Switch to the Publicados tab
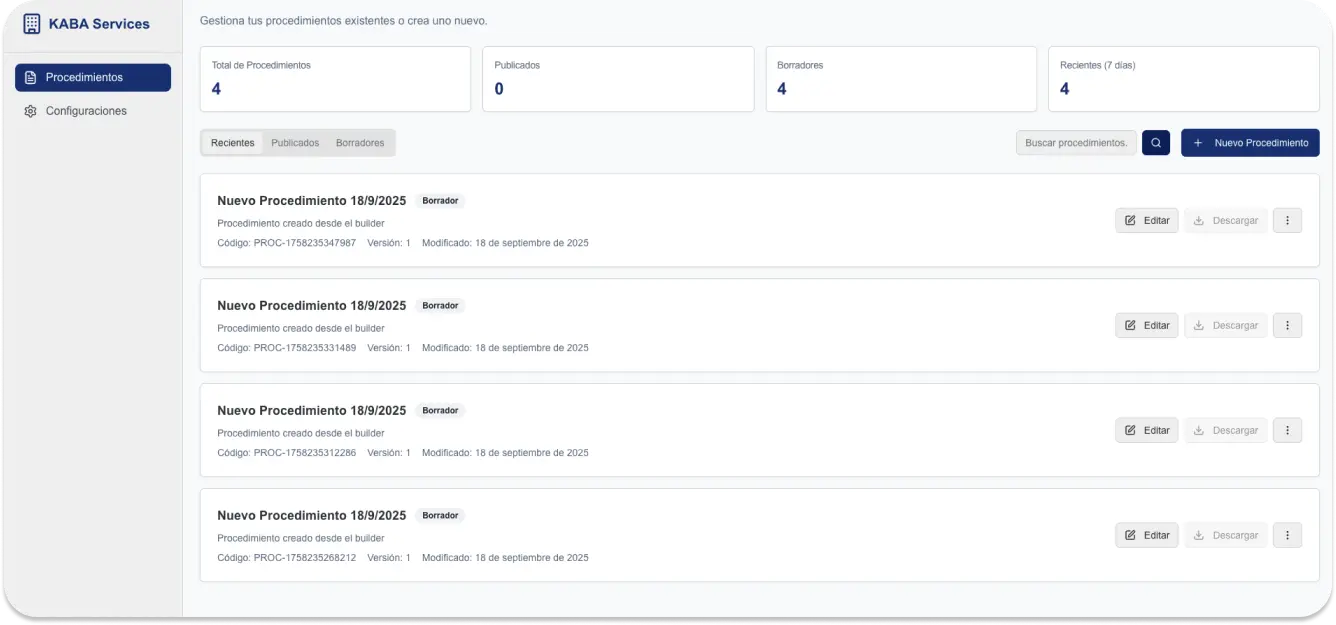The width and height of the screenshot is (1336, 625). coord(295,143)
